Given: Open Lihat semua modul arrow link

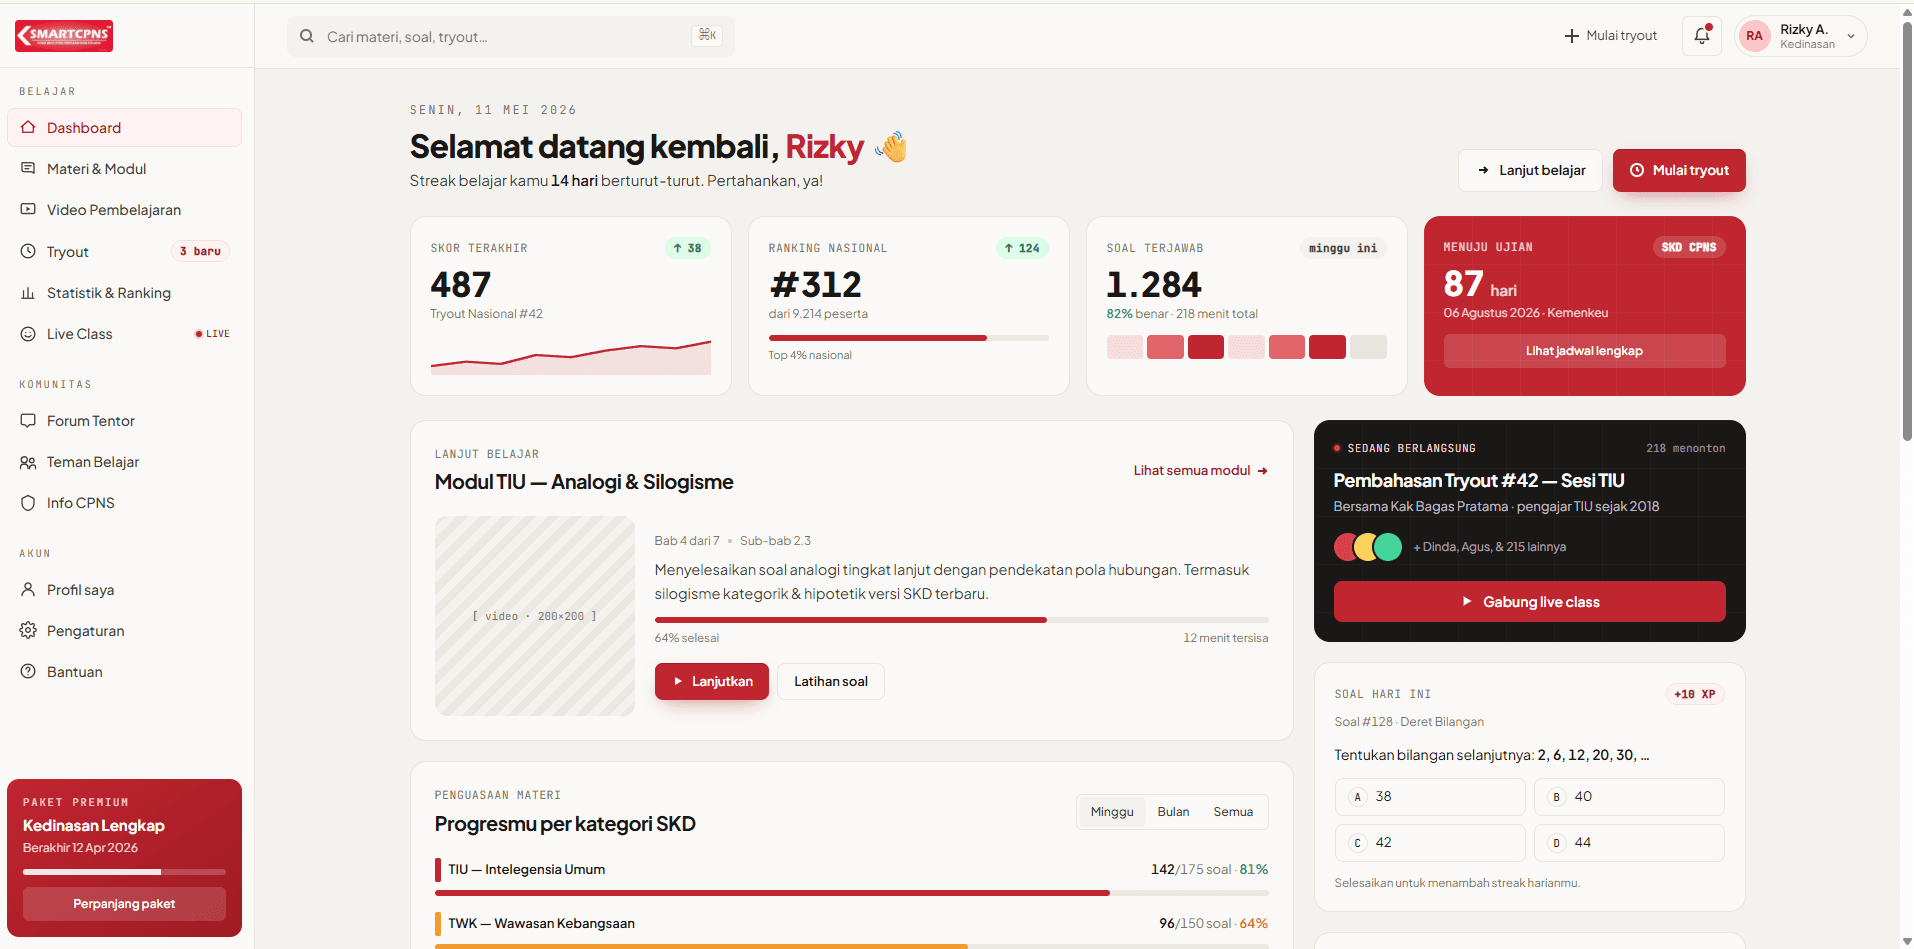Looking at the screenshot, I should 1200,471.
